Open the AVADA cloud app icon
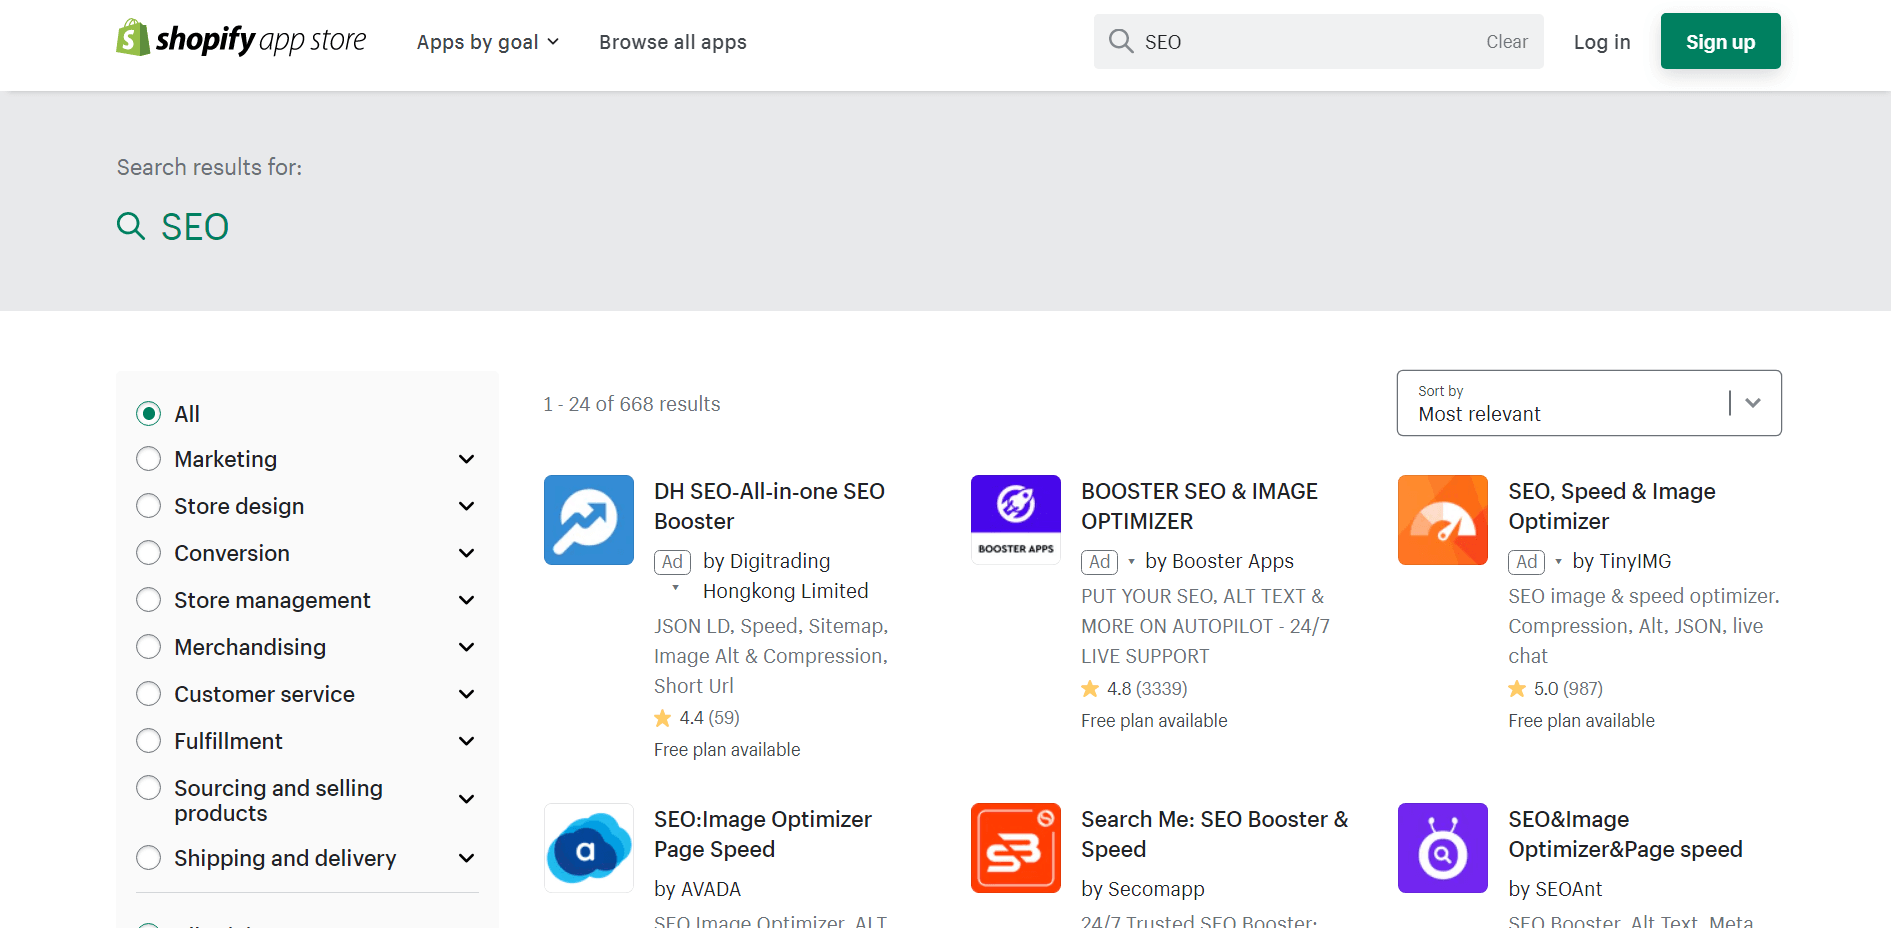1891x928 pixels. (x=589, y=848)
